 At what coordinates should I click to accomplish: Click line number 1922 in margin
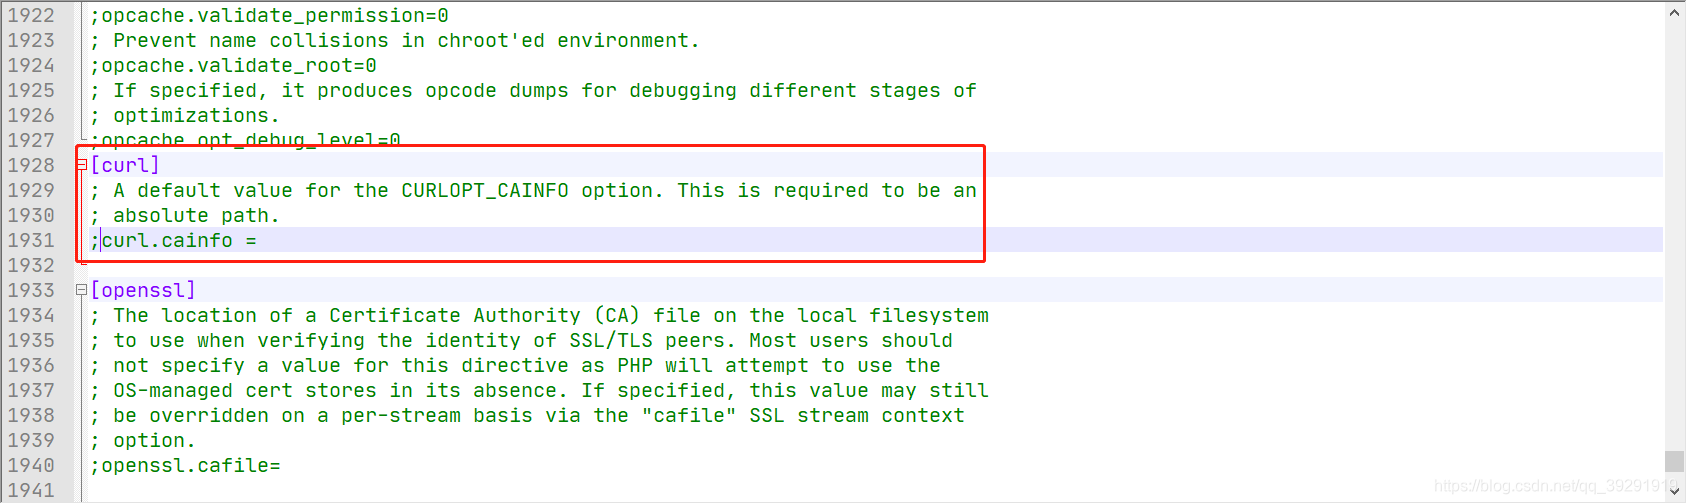(32, 15)
